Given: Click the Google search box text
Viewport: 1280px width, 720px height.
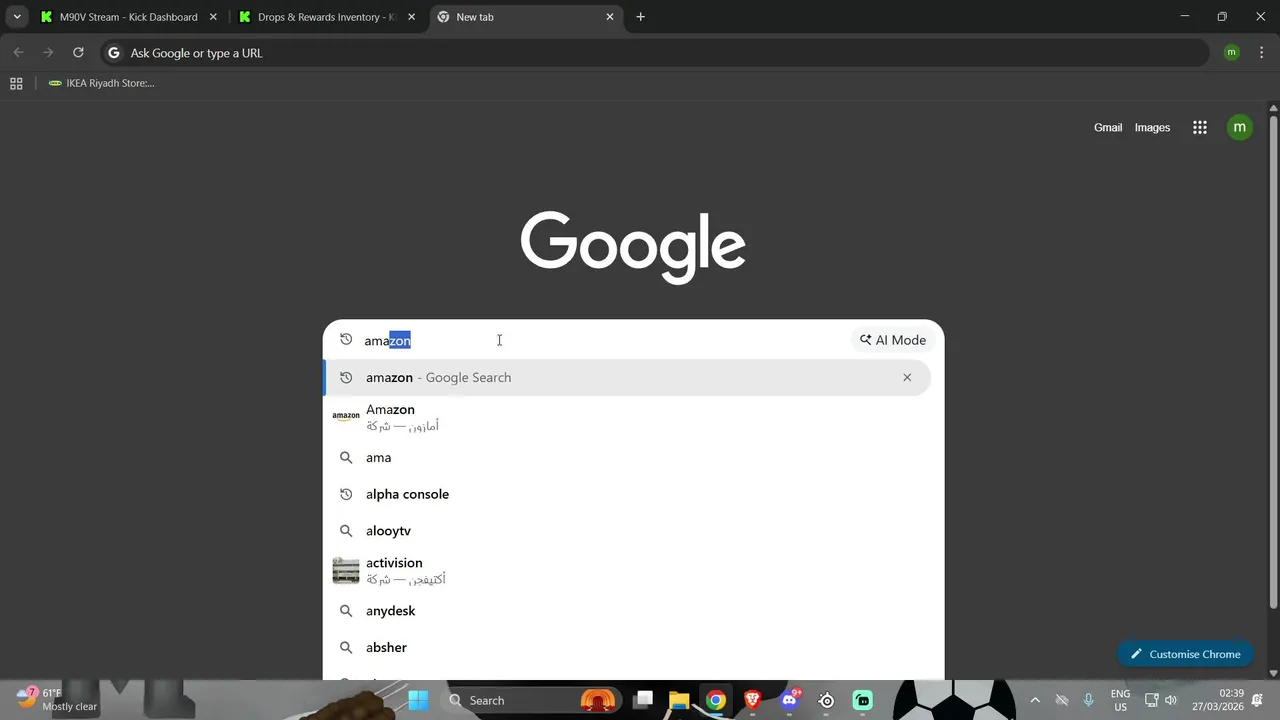Looking at the screenshot, I should pos(388,341).
